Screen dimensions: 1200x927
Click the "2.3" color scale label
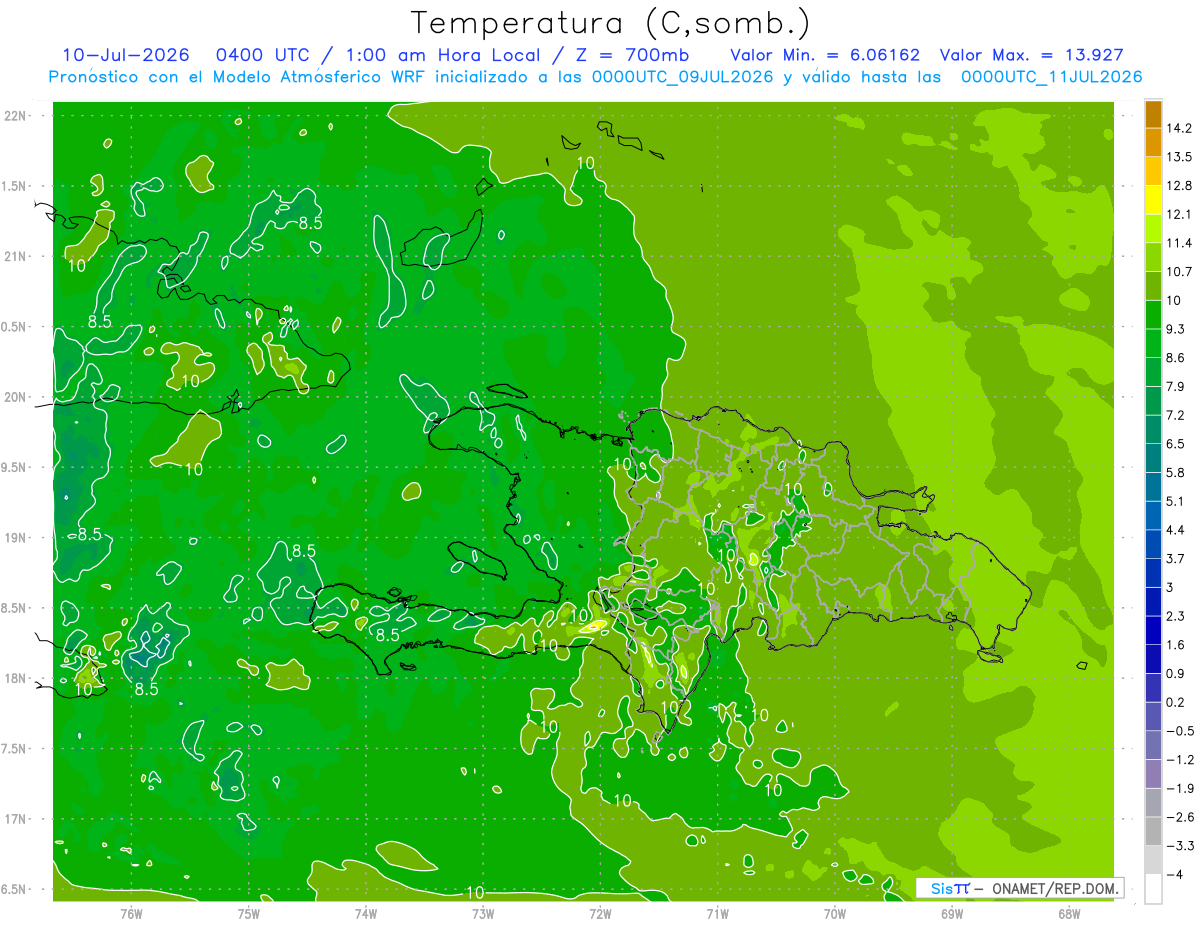tap(1175, 616)
